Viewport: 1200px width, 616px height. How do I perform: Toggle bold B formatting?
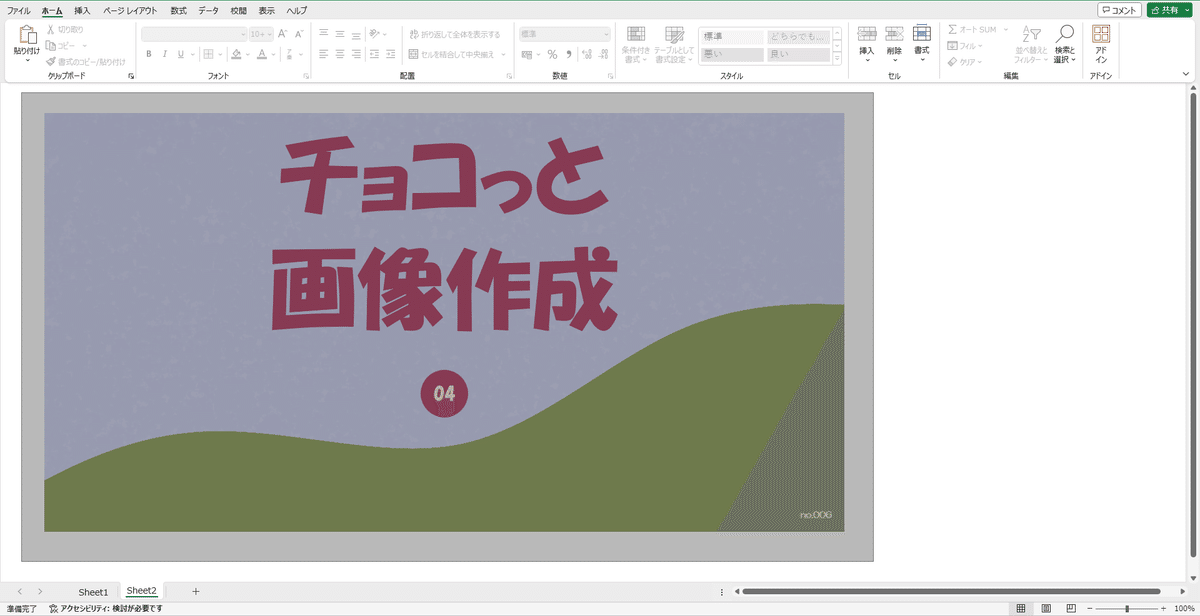[x=149, y=54]
